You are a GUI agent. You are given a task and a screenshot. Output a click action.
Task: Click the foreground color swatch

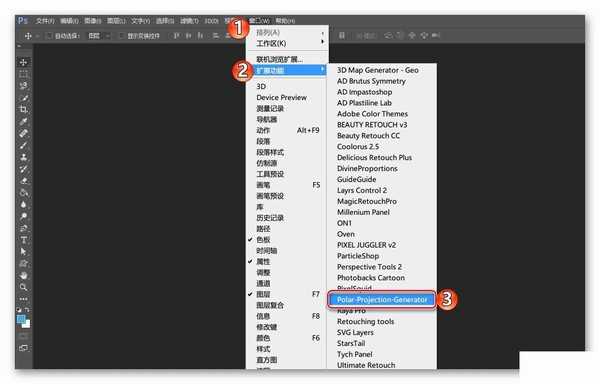(x=21, y=319)
